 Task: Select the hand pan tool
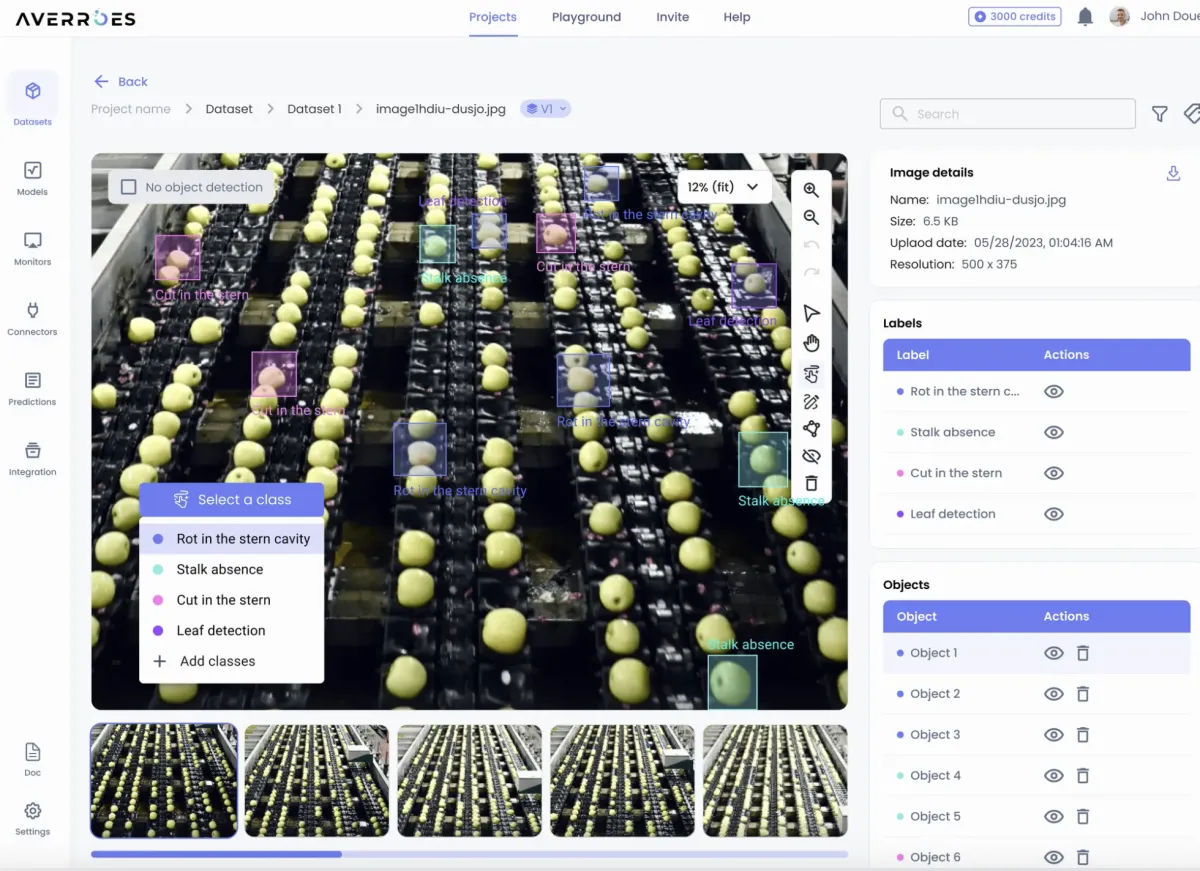(x=811, y=344)
